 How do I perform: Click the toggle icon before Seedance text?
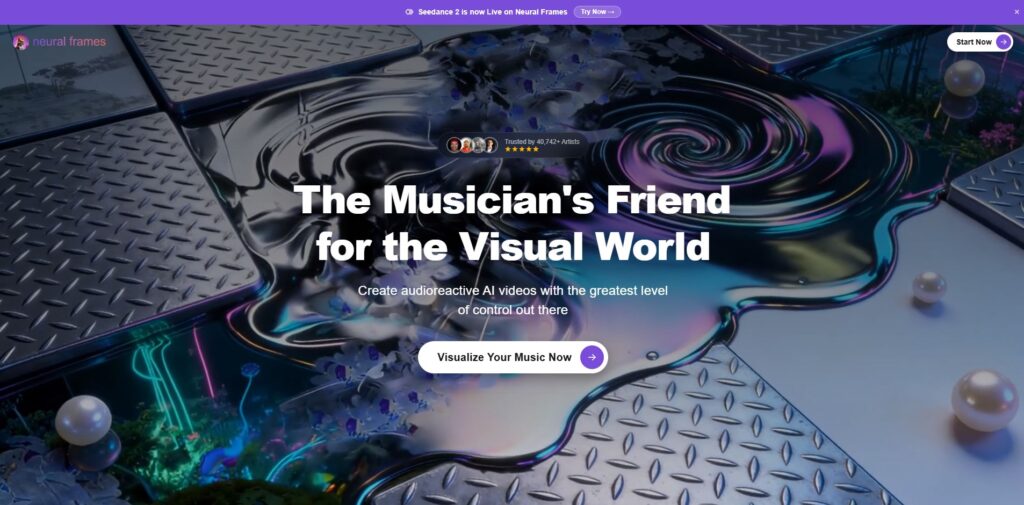[x=409, y=12]
